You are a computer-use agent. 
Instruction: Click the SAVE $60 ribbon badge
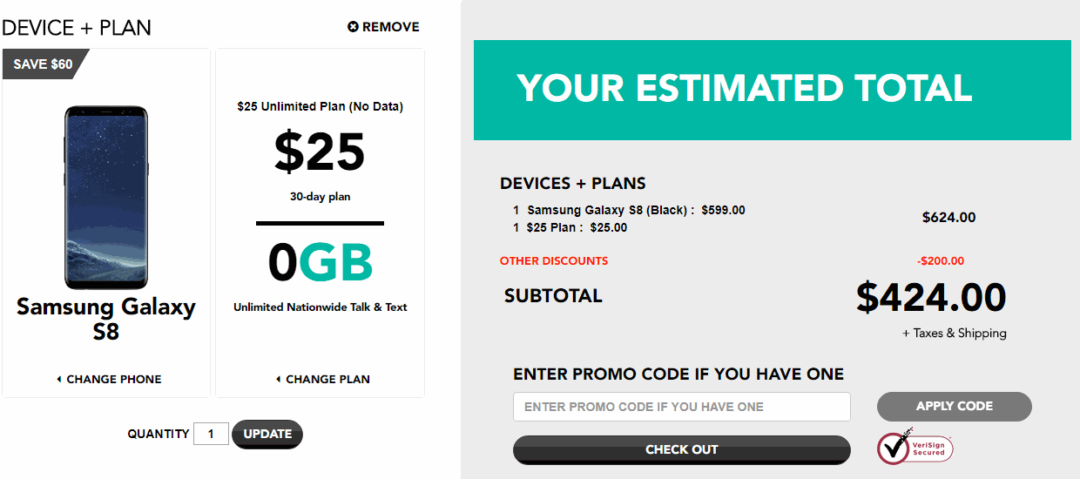point(45,64)
